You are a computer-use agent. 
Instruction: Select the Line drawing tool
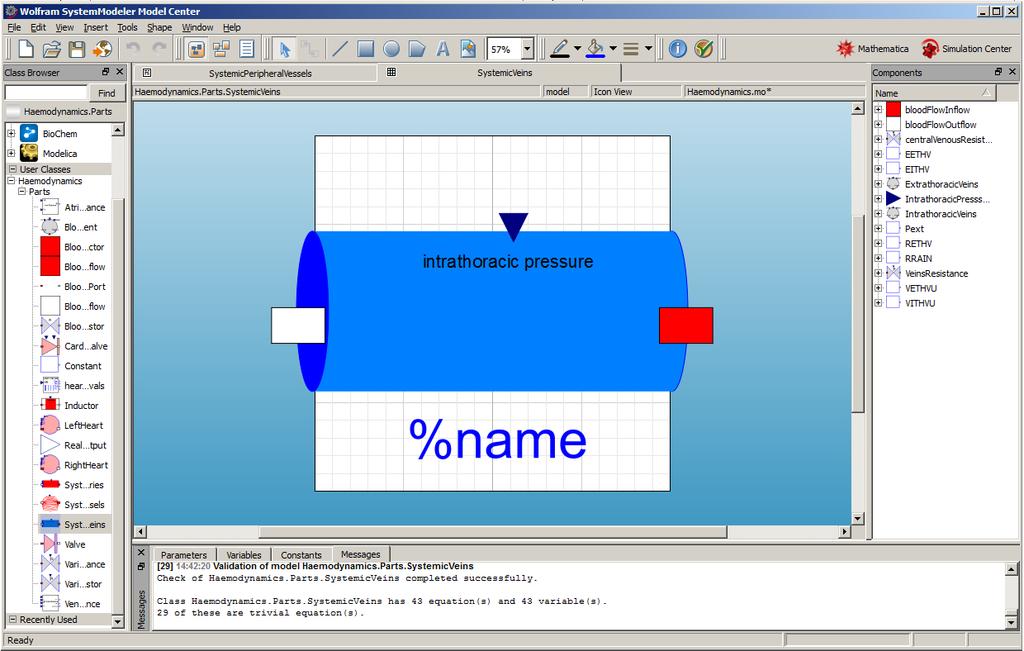pyautogui.click(x=340, y=49)
